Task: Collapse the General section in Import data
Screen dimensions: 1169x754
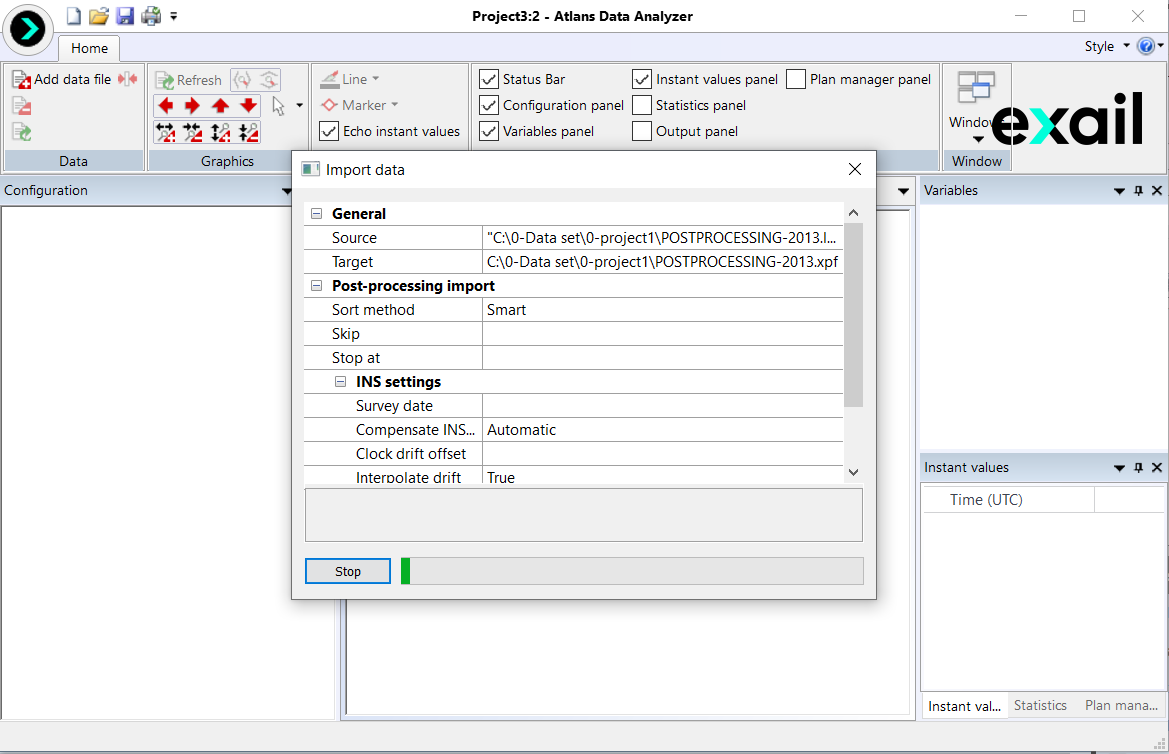Action: coord(317,214)
